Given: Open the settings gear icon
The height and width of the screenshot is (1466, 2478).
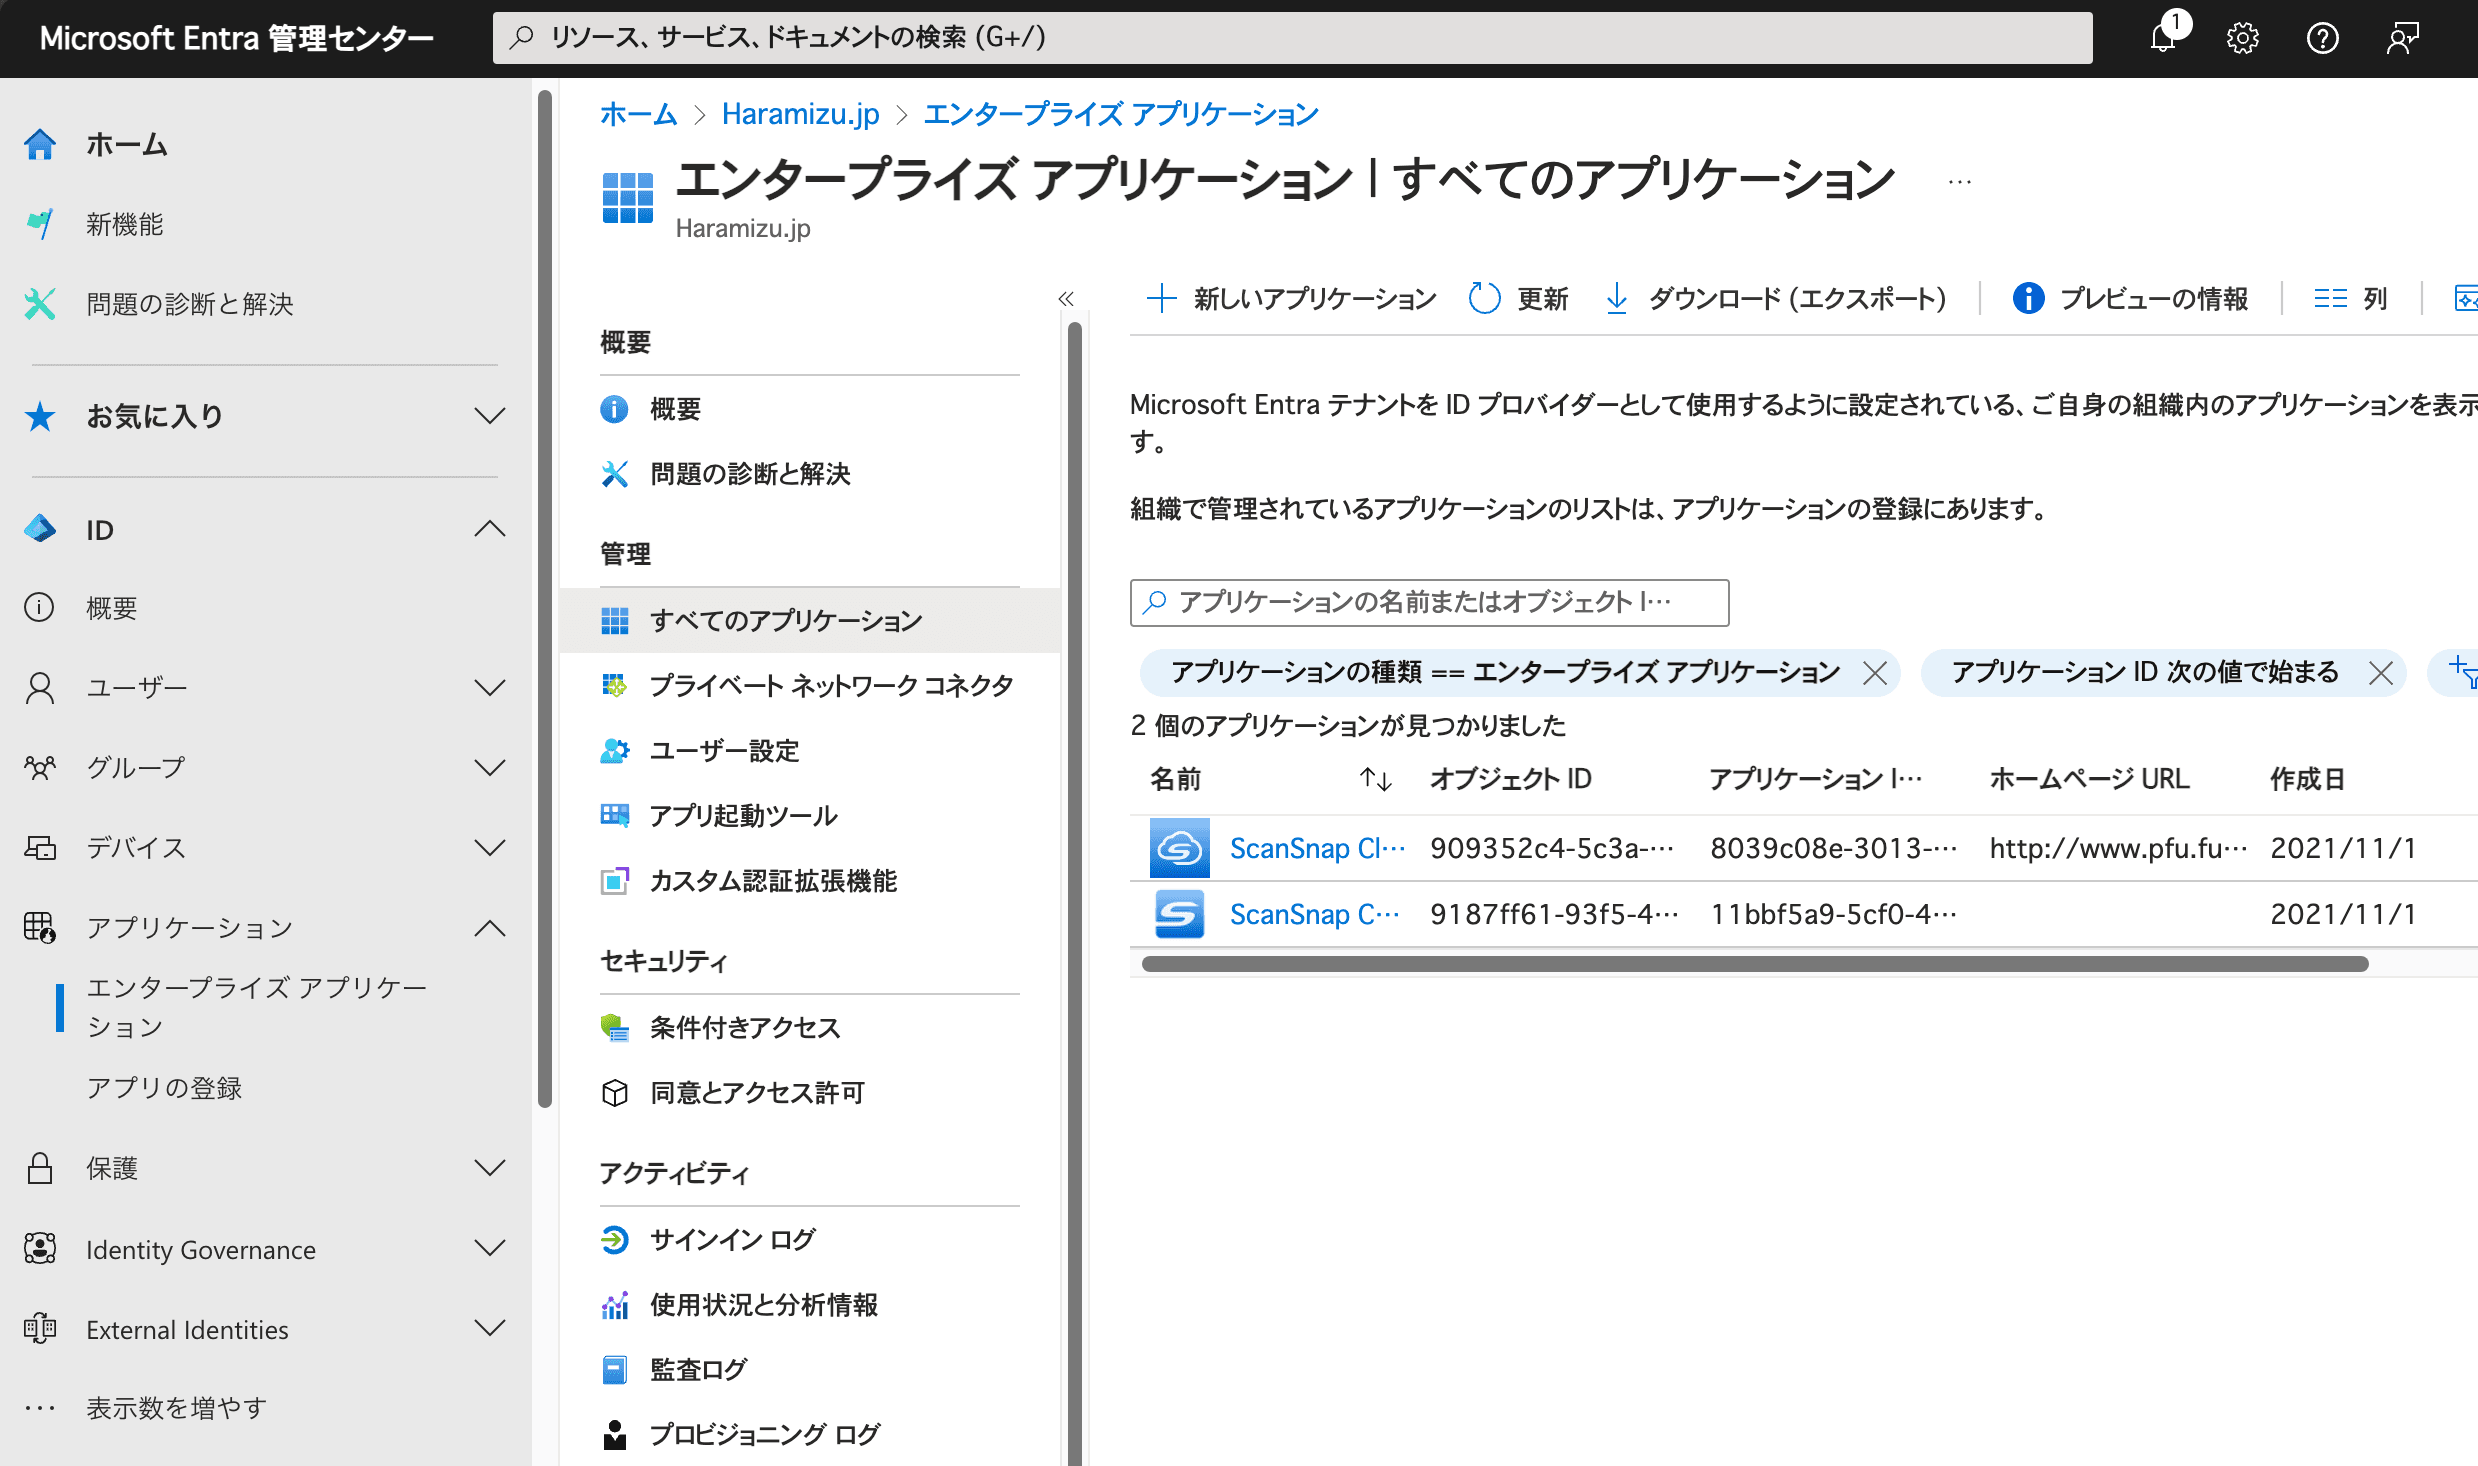Looking at the screenshot, I should tap(2243, 38).
